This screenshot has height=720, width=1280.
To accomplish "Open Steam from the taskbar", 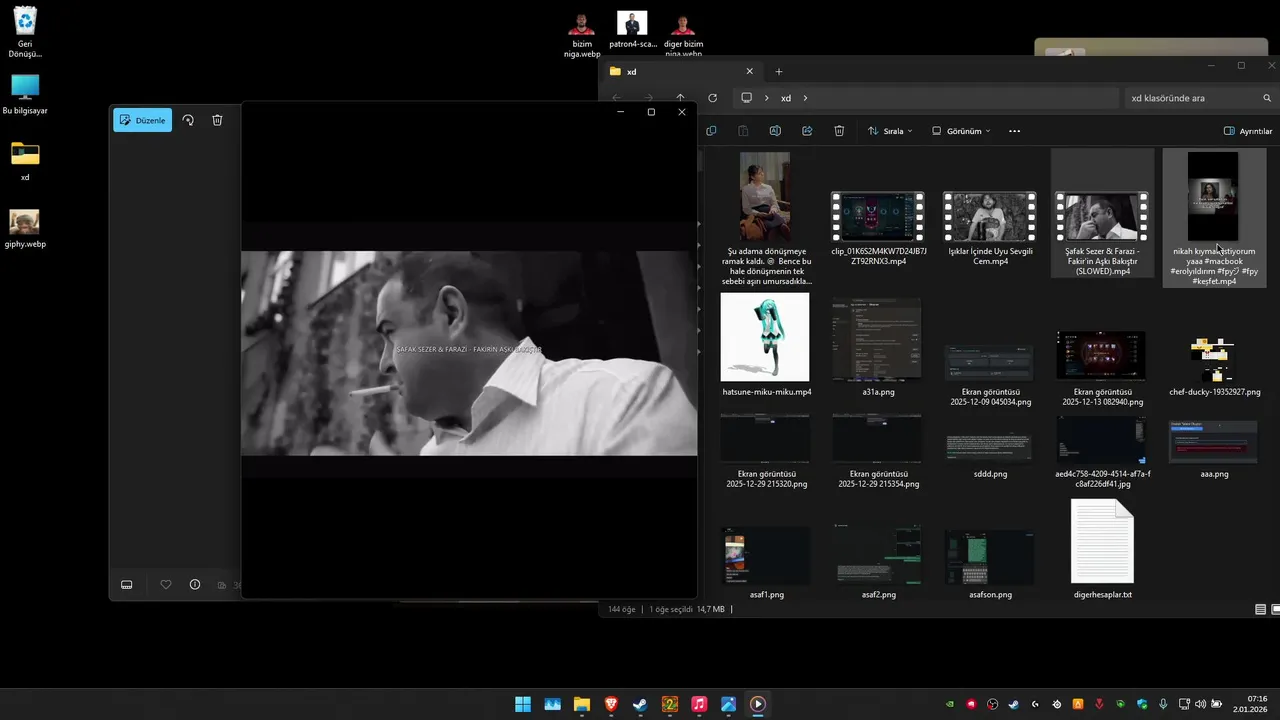I will click(x=640, y=704).
